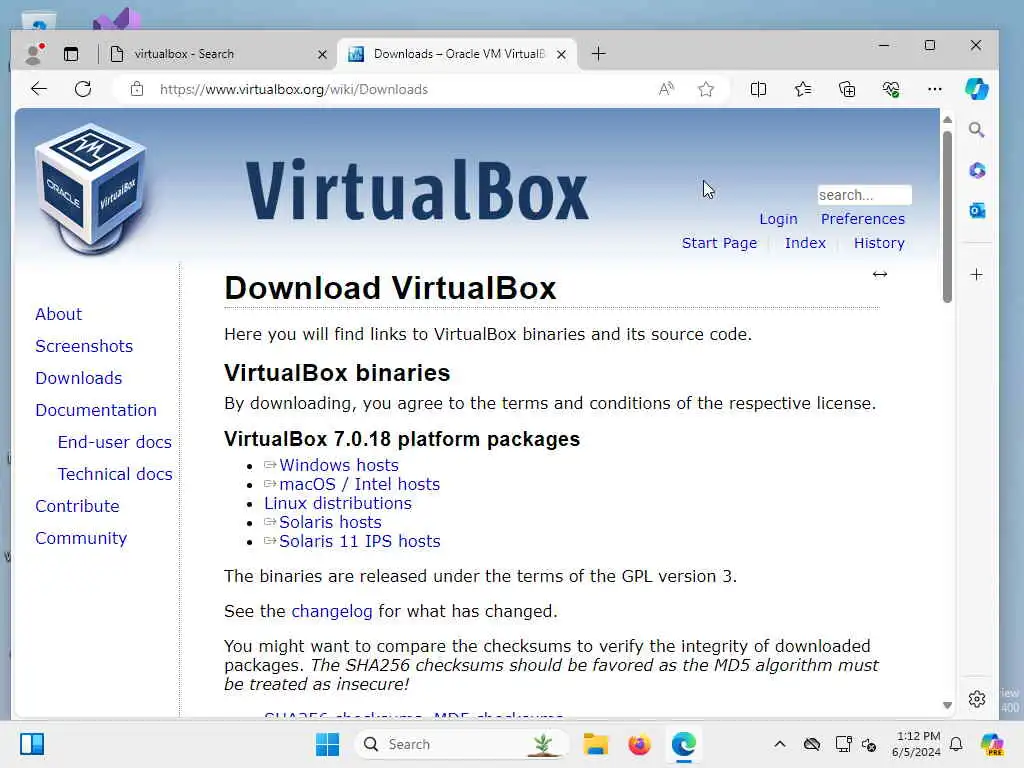Close the virtualbox - Search tab
Image resolution: width=1024 pixels, height=768 pixels.
(322, 54)
